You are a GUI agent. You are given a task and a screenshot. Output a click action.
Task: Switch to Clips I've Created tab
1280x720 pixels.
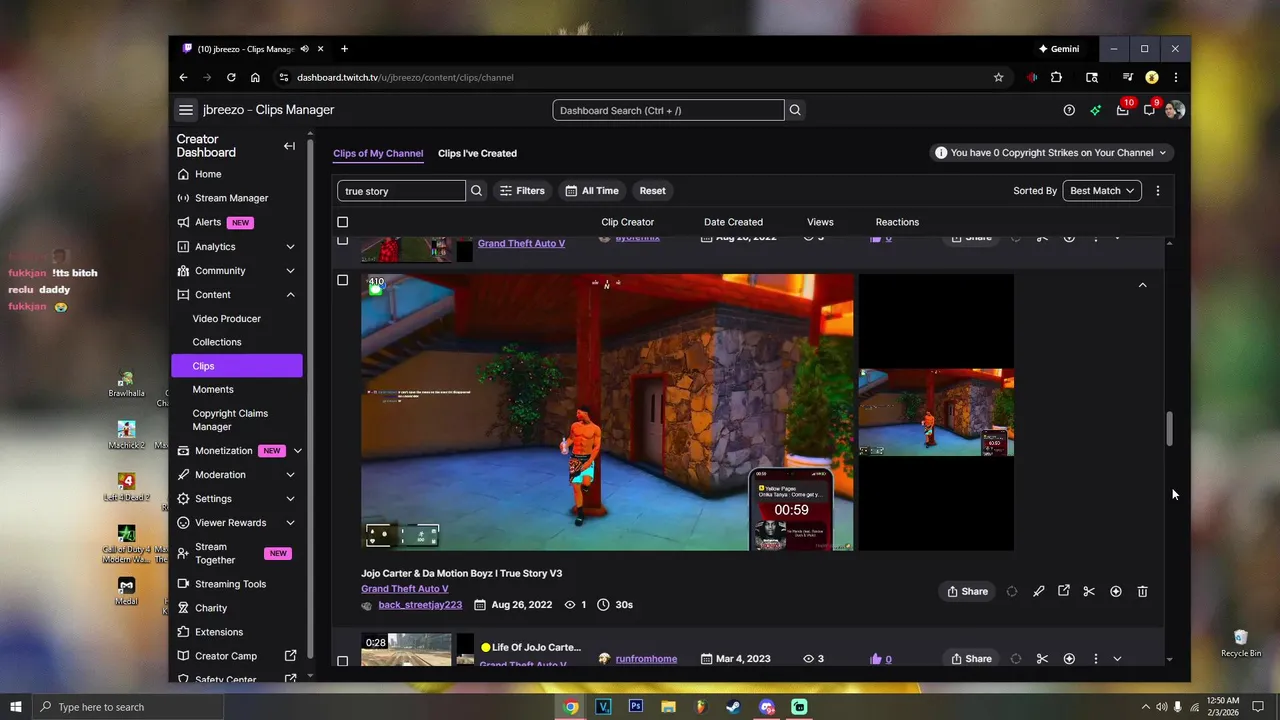click(x=477, y=153)
